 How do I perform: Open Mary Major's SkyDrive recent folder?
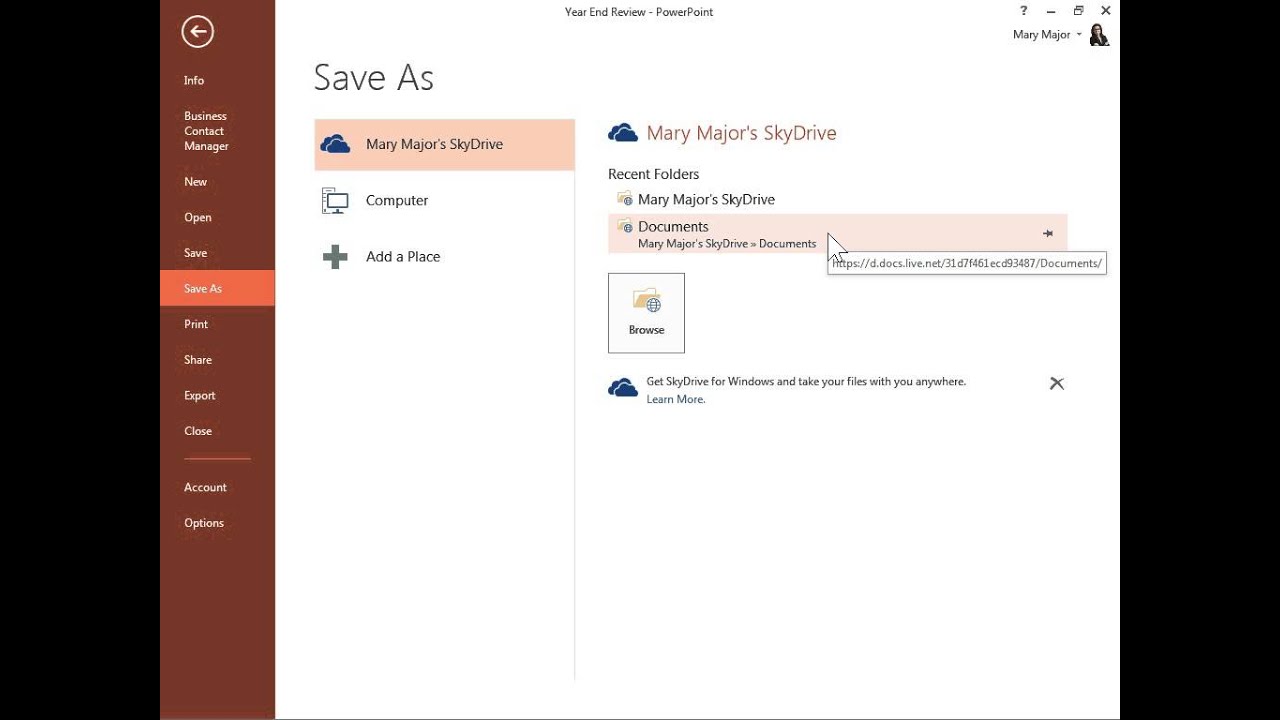tap(837, 199)
